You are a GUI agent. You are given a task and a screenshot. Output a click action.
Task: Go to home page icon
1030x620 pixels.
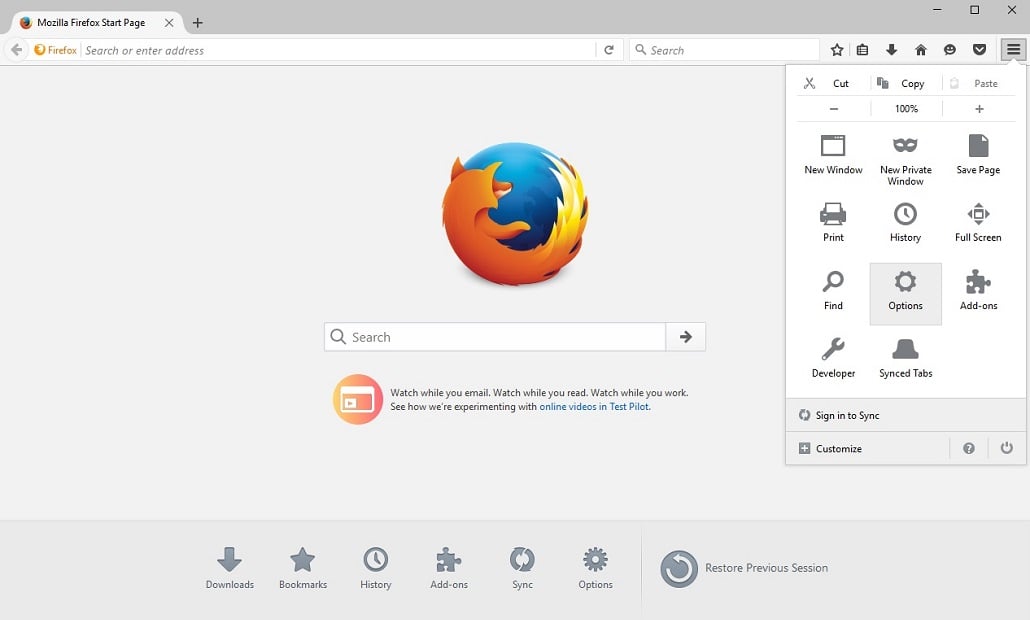[921, 50]
